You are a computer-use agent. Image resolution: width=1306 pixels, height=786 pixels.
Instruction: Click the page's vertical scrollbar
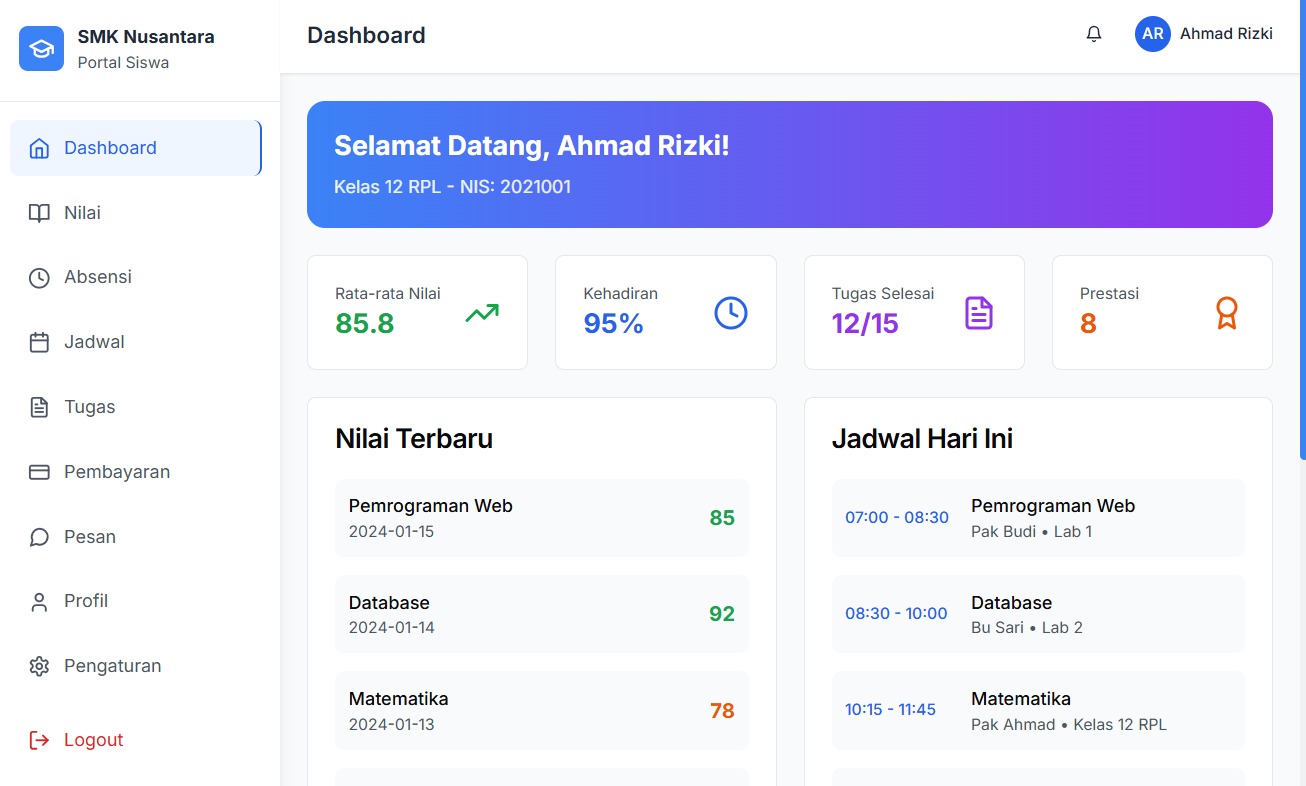tap(1301, 230)
